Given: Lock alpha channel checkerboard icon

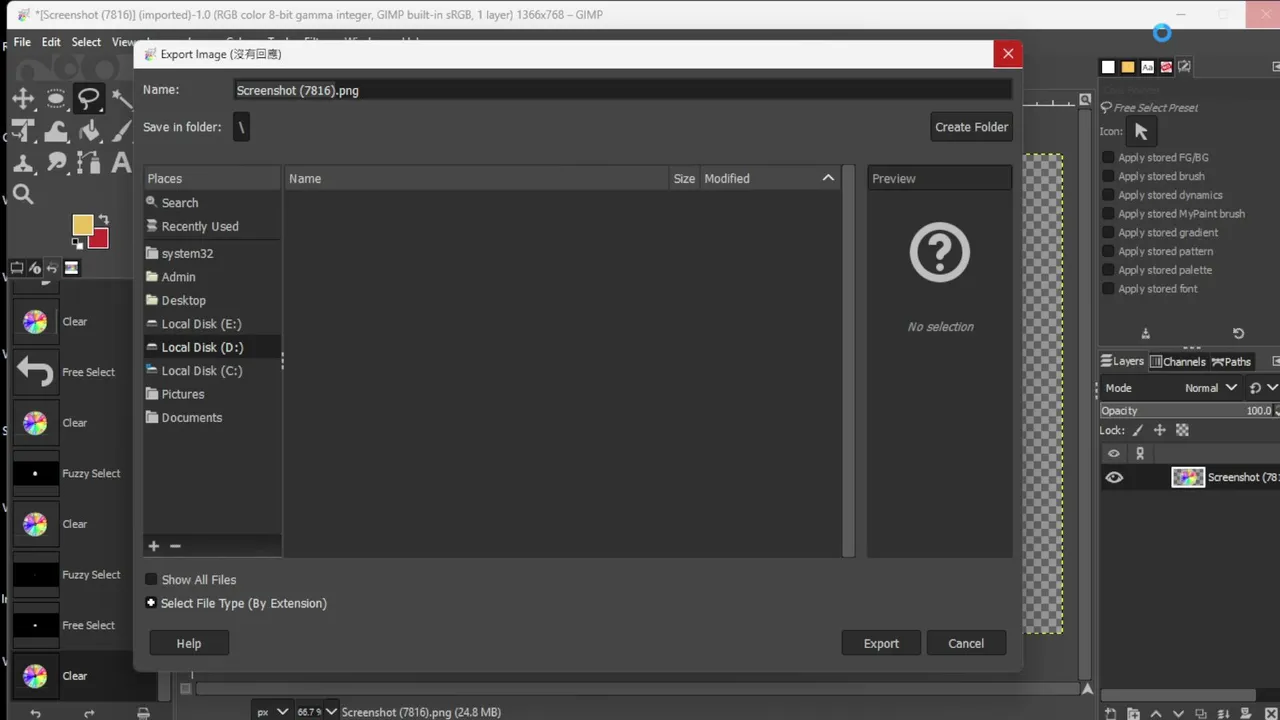Looking at the screenshot, I should tap(1182, 430).
